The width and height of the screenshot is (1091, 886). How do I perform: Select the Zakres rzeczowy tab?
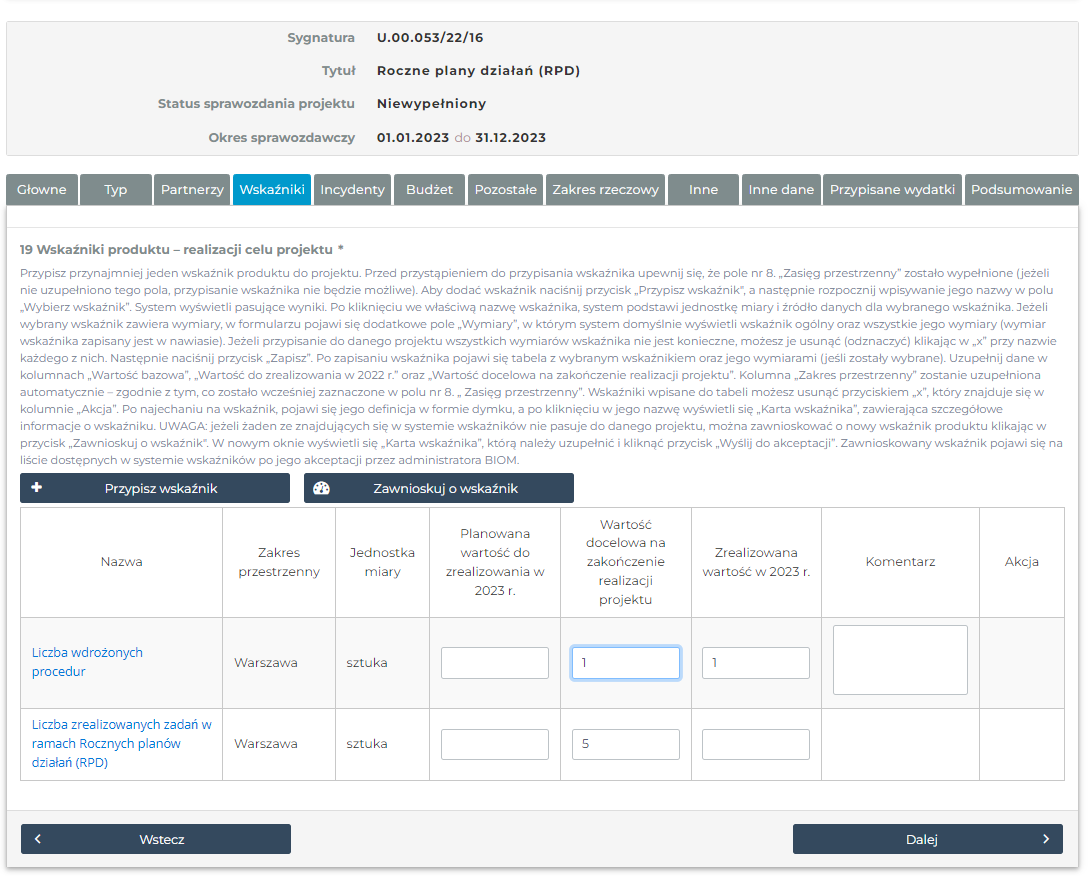coord(605,189)
